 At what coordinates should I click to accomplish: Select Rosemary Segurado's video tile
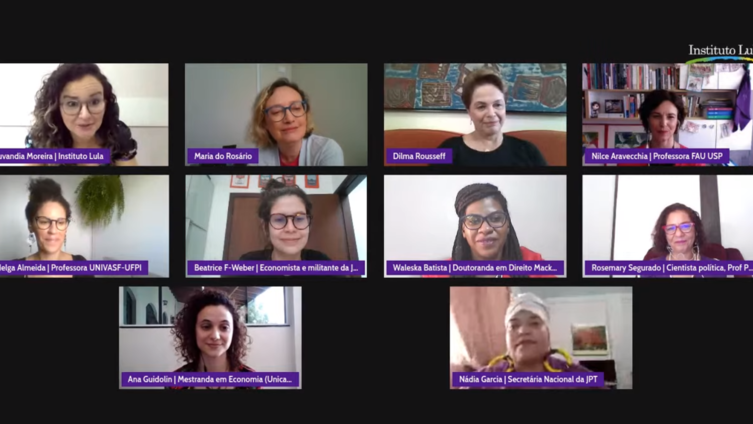point(668,226)
